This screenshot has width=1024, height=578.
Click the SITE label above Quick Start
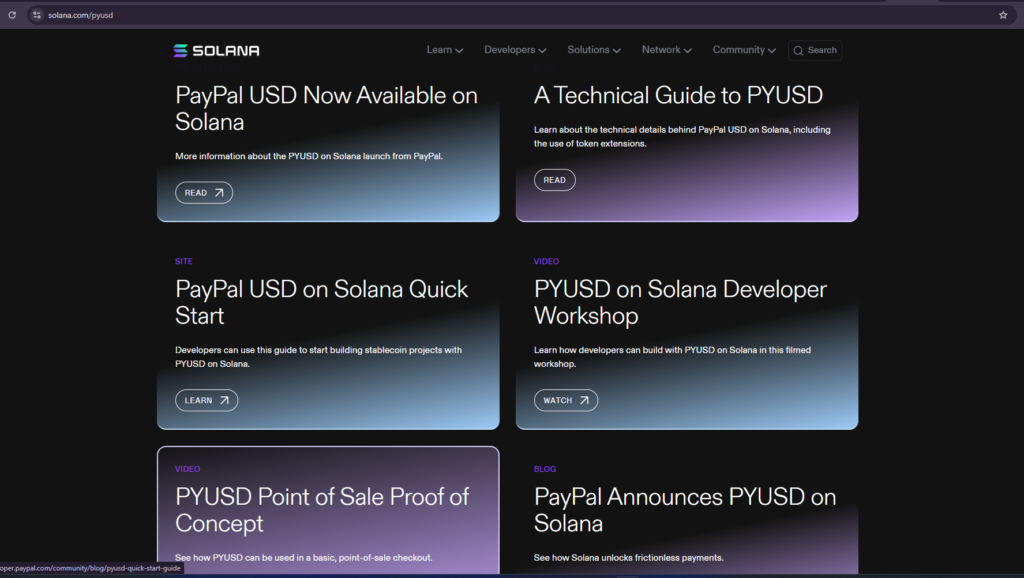click(x=184, y=261)
